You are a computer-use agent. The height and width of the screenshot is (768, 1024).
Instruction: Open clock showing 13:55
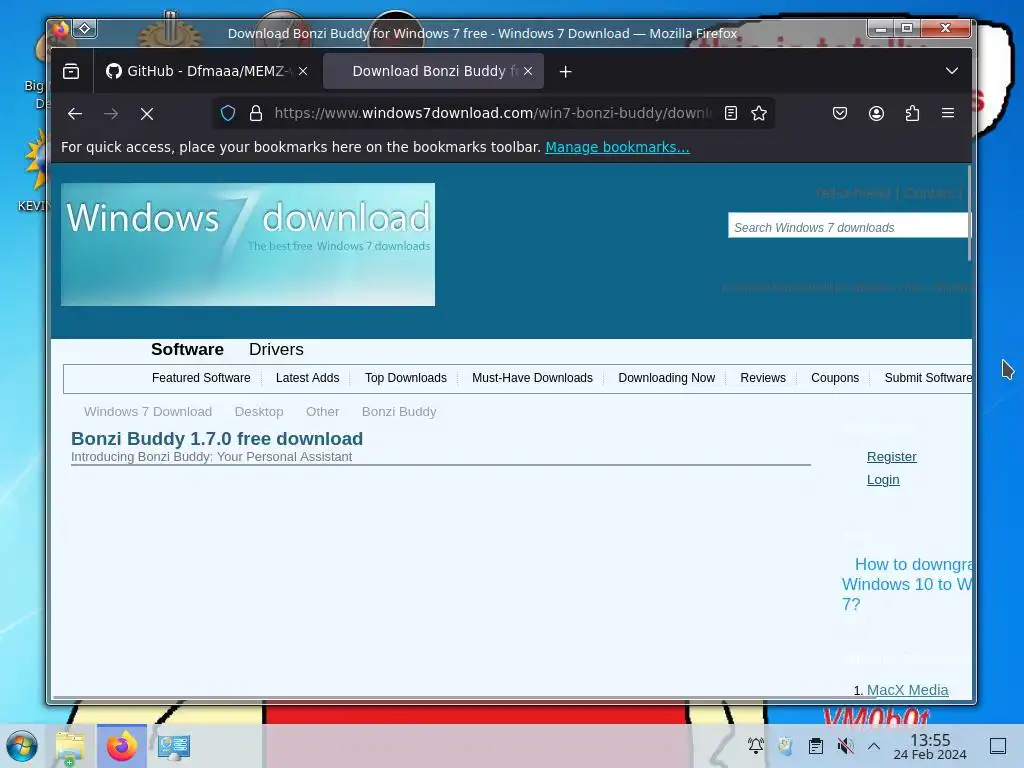point(930,746)
